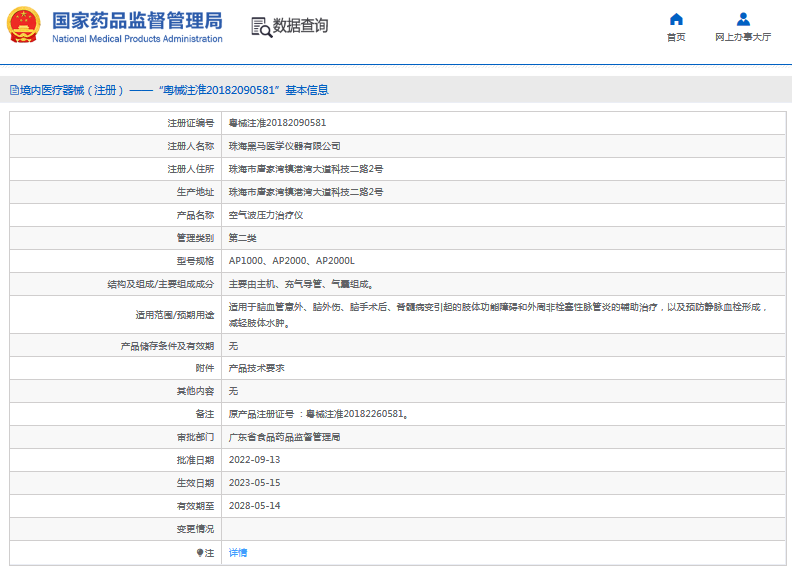Click the 数据查询 label
This screenshot has height=574, width=792.
(301, 25)
